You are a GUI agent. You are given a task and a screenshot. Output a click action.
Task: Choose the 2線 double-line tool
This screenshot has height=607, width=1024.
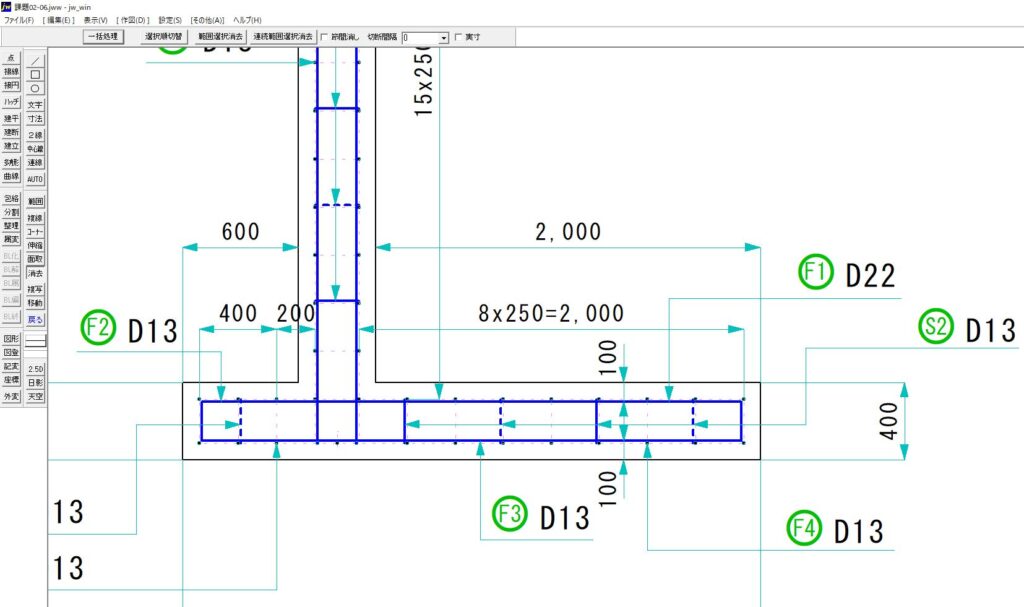click(x=35, y=135)
